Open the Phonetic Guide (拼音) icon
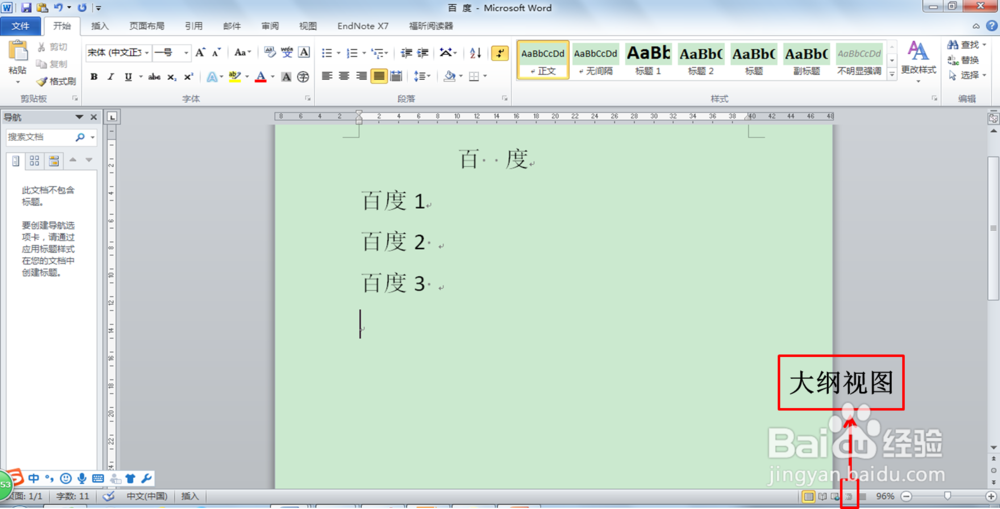The height and width of the screenshot is (509, 1000). pos(287,52)
